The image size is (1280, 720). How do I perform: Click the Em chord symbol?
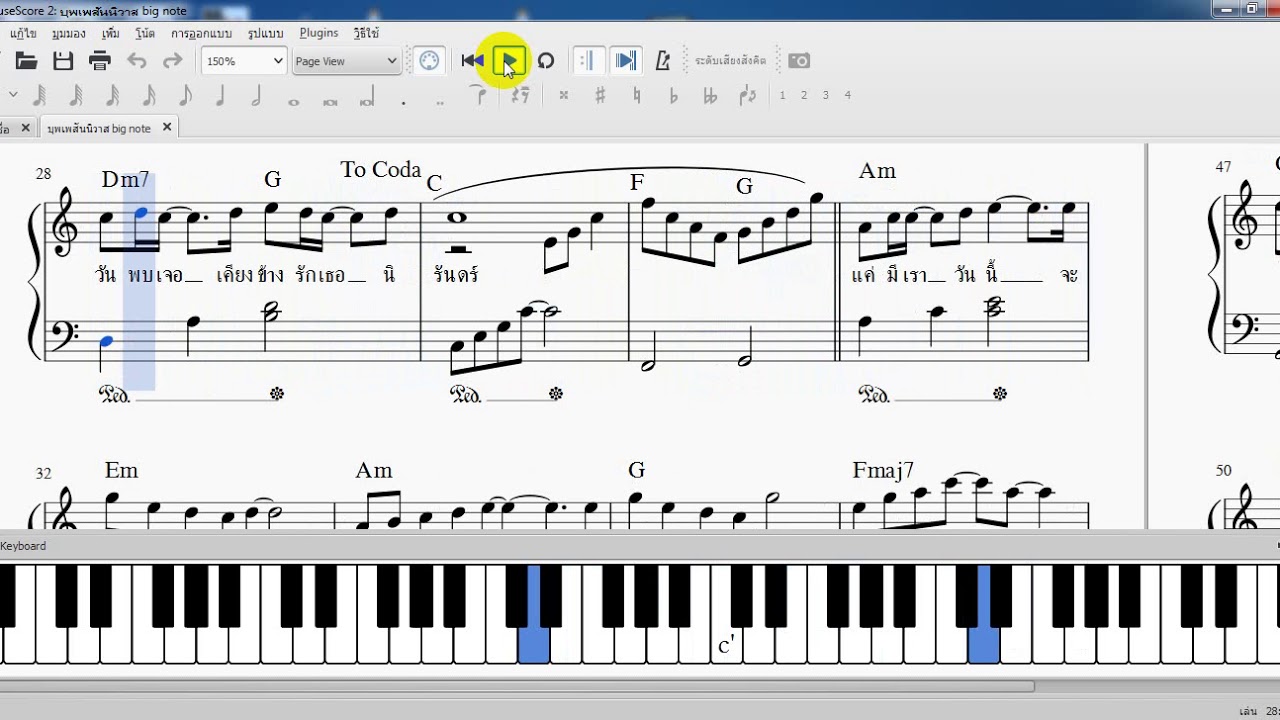pos(121,470)
